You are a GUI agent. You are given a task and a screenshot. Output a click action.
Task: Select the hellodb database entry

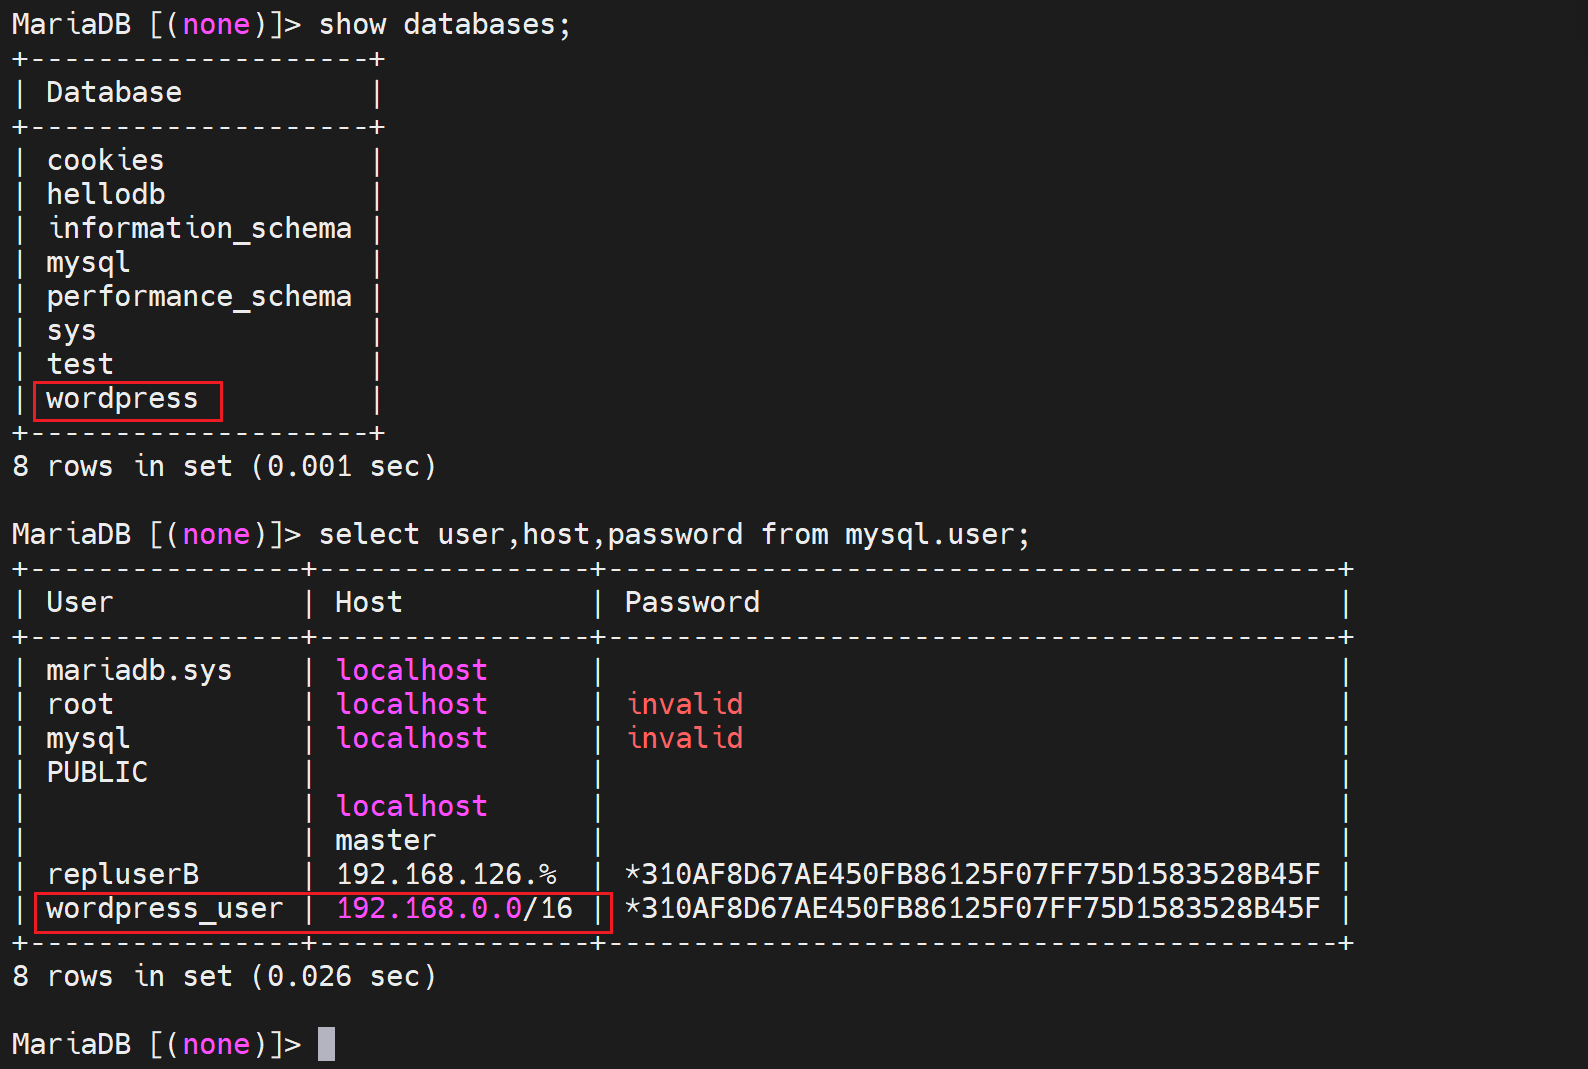(x=106, y=194)
